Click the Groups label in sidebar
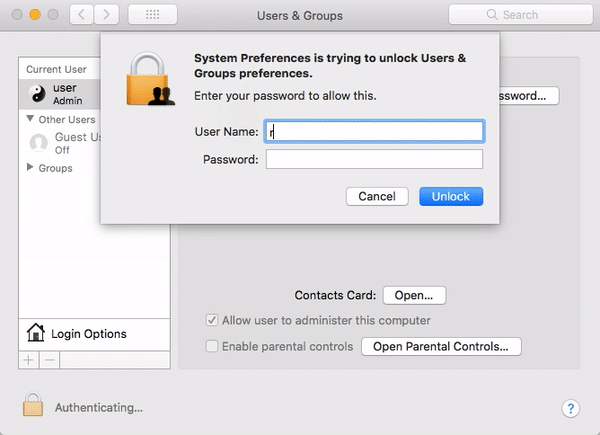This screenshot has width=600, height=435. coord(55,168)
